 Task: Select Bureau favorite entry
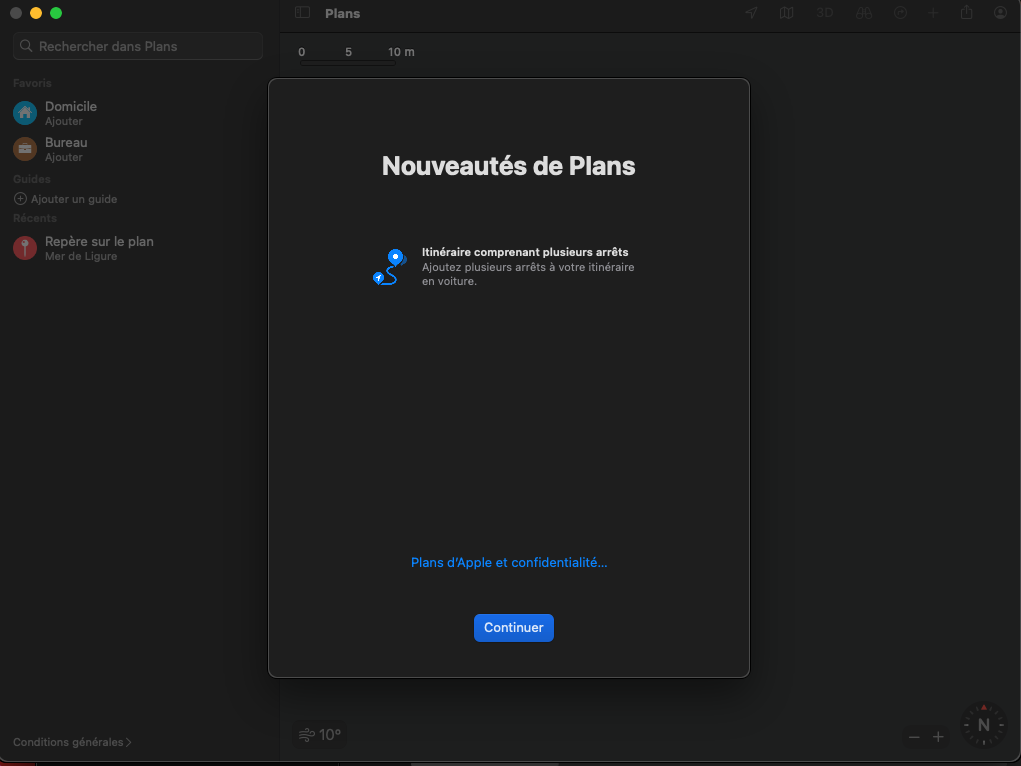[x=137, y=149]
